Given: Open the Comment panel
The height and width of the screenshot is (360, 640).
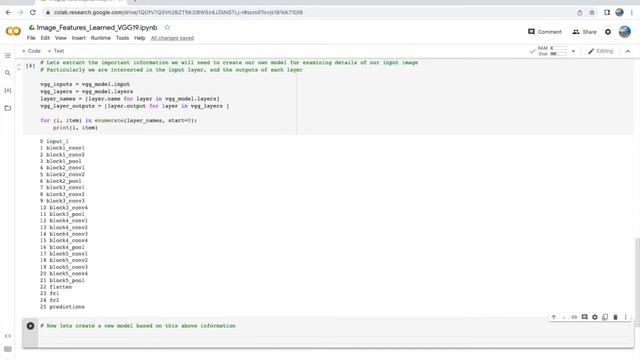Looking at the screenshot, I should pos(545,31).
